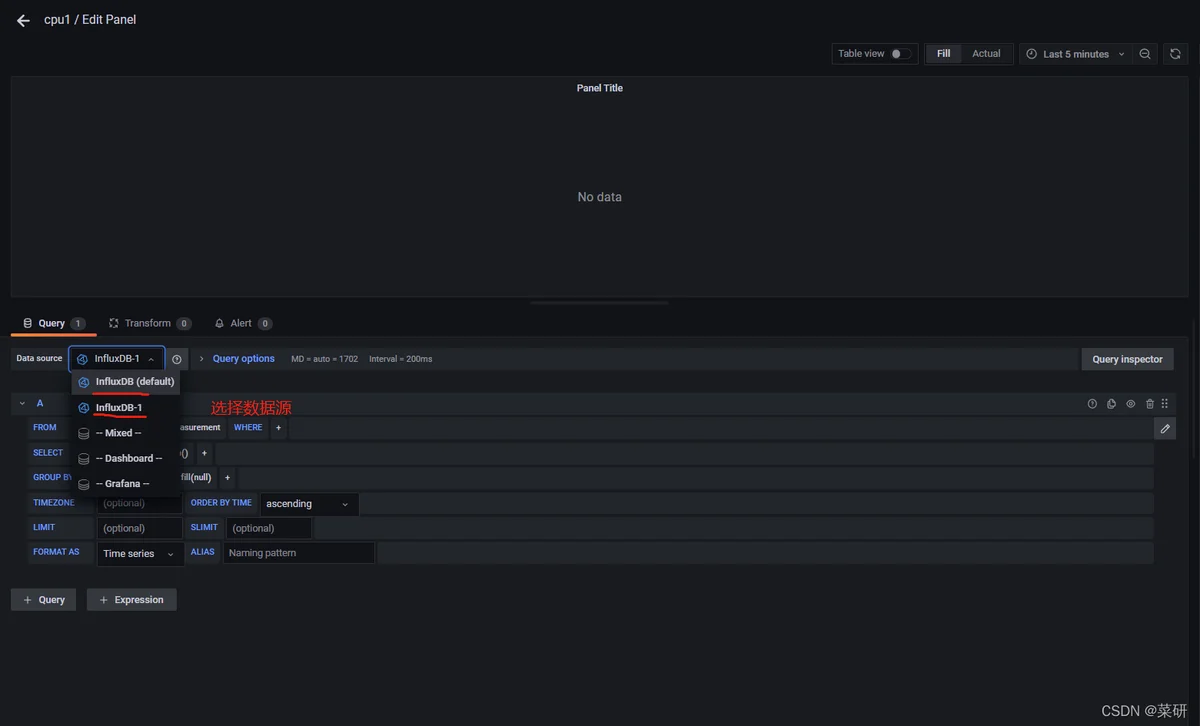Toggle the Table view switch
The image size is (1200, 726).
coord(901,54)
